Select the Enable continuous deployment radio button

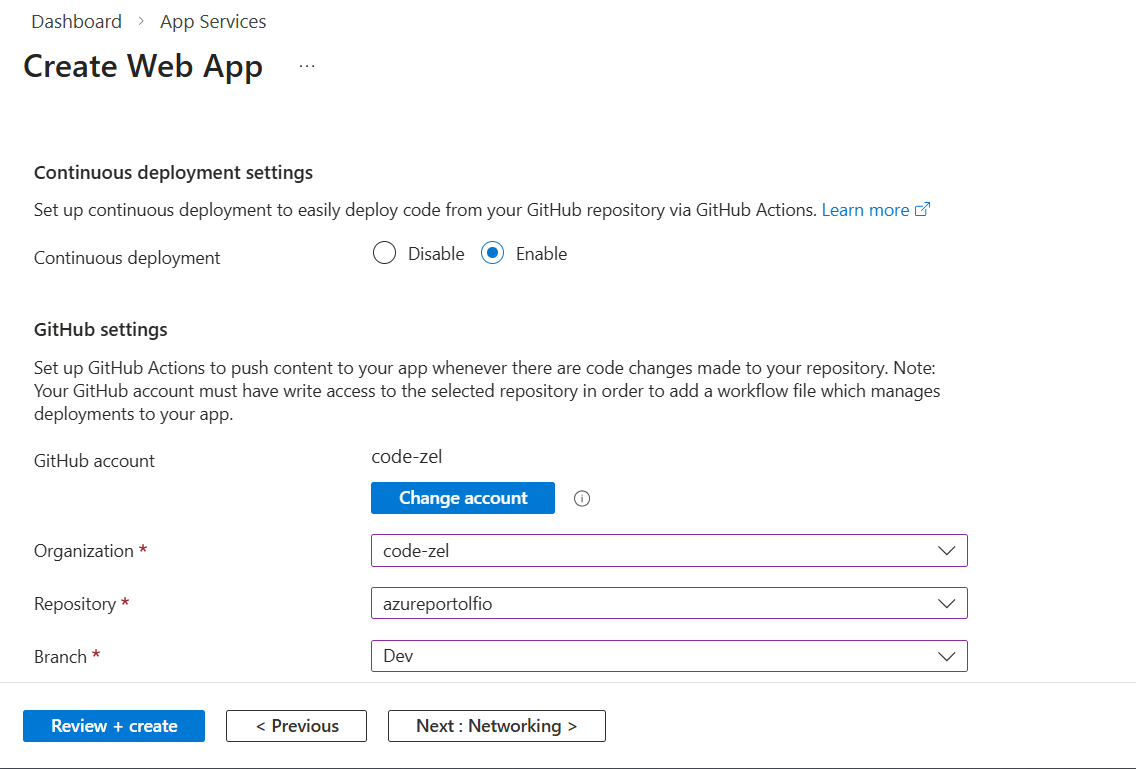pos(492,254)
